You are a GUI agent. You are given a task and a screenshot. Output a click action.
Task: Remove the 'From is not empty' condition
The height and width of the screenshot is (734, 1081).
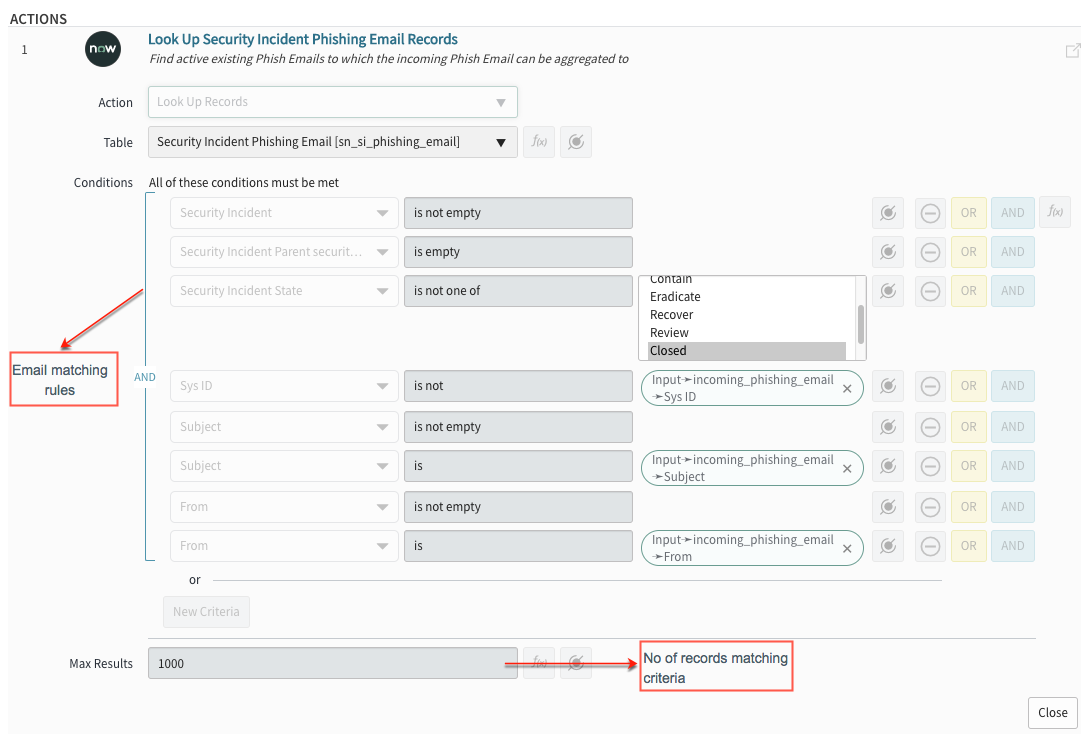coord(930,507)
